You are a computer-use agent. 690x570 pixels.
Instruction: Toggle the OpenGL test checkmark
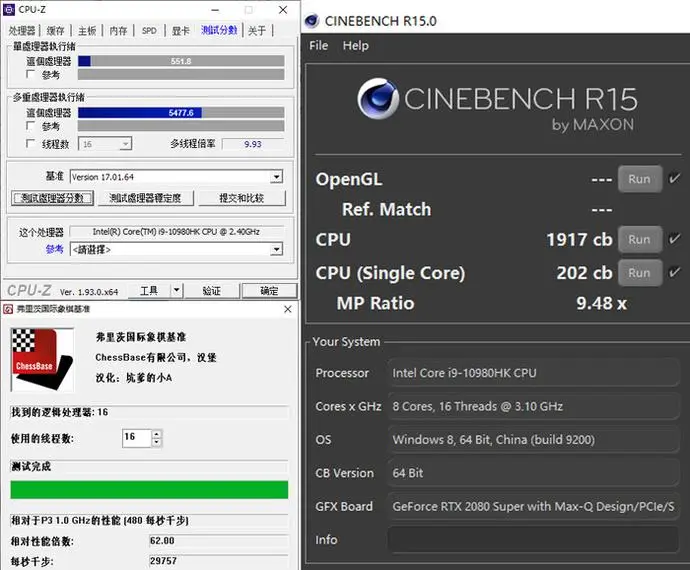pyautogui.click(x=674, y=179)
